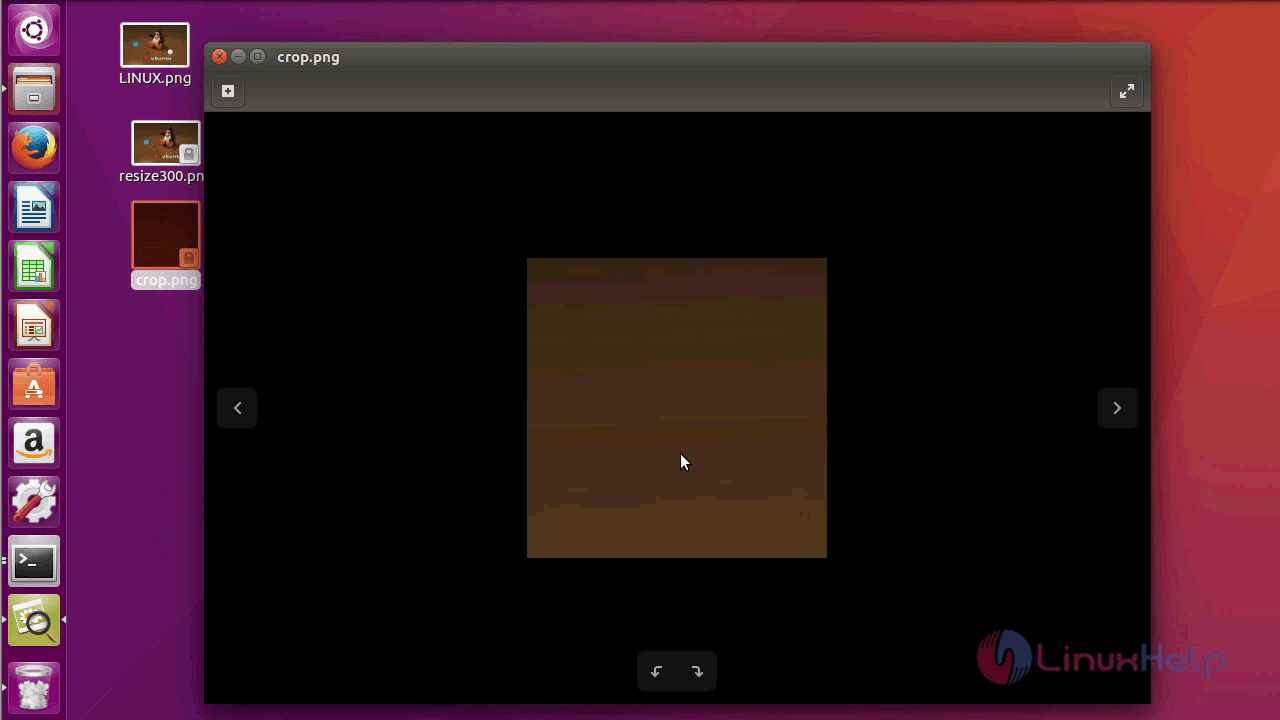Click crop.png window title text
Viewport: 1280px width, 720px height.
pos(308,57)
